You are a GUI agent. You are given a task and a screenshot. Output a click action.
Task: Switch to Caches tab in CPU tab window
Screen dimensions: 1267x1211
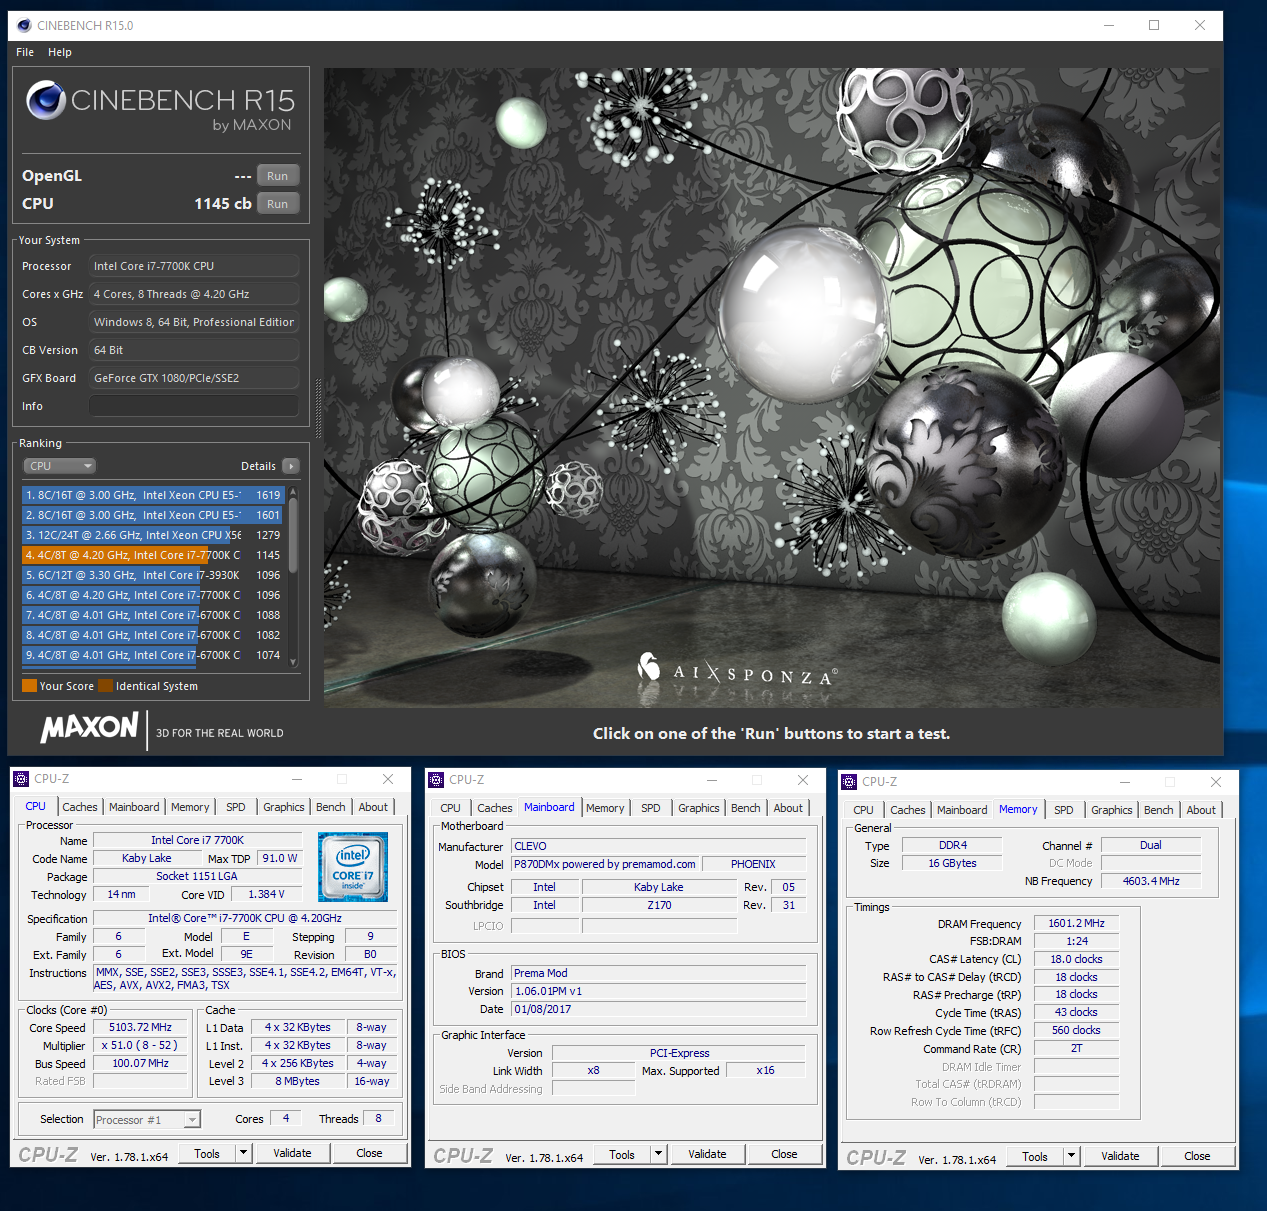tap(80, 807)
